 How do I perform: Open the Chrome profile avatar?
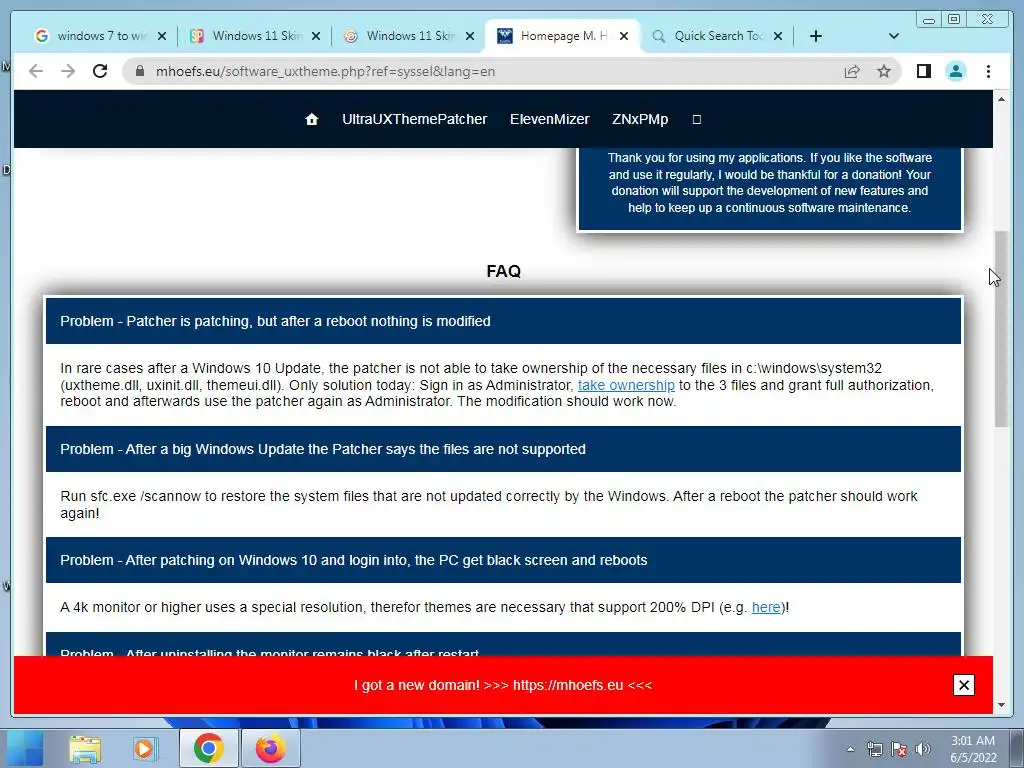955,71
